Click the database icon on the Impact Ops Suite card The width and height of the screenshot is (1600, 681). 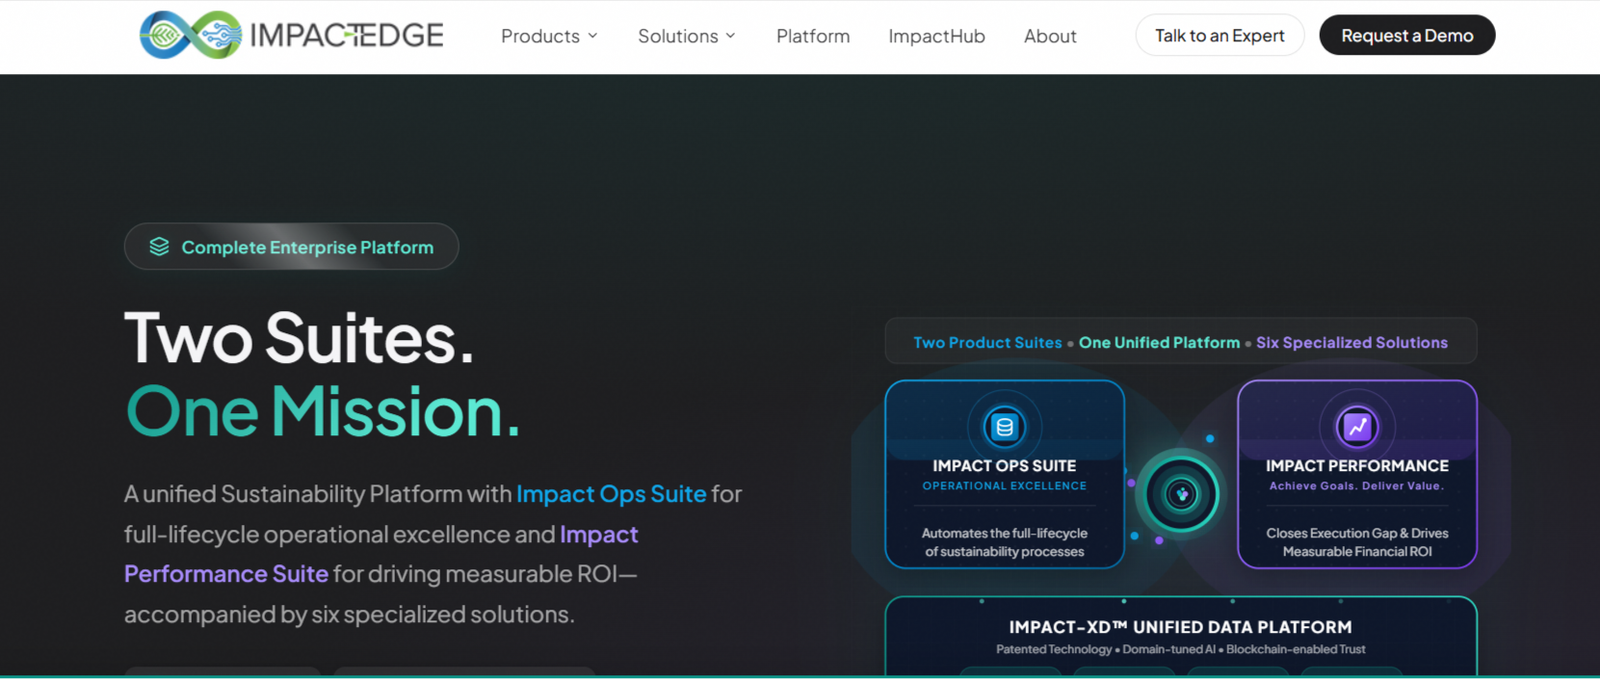coord(1004,427)
